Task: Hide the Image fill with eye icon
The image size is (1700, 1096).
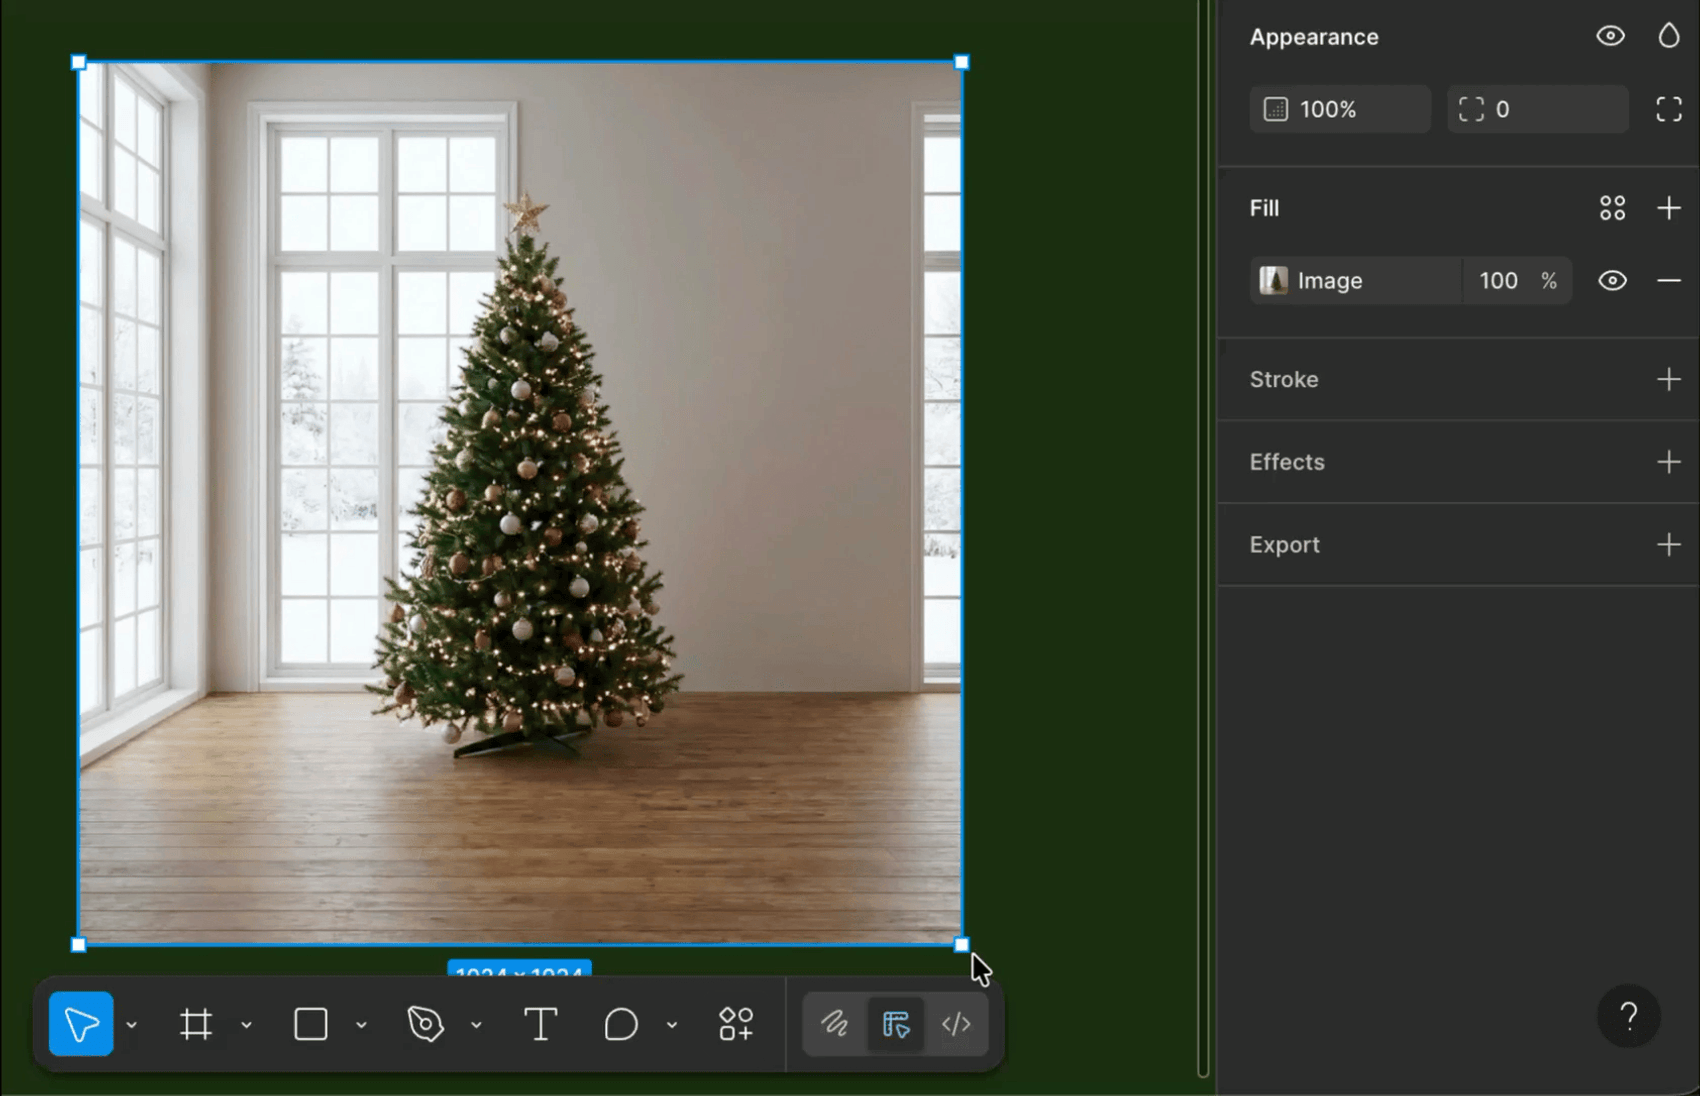Action: click(1612, 281)
